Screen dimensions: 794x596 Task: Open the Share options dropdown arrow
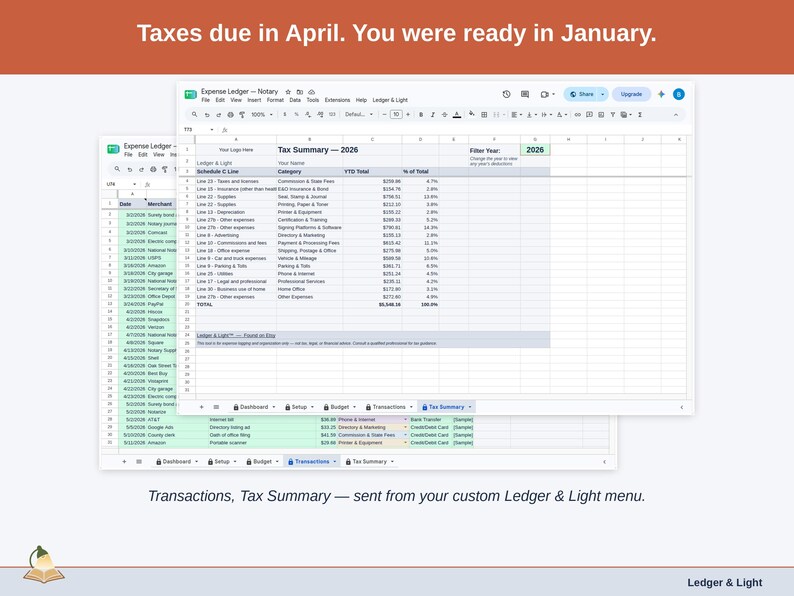point(603,94)
